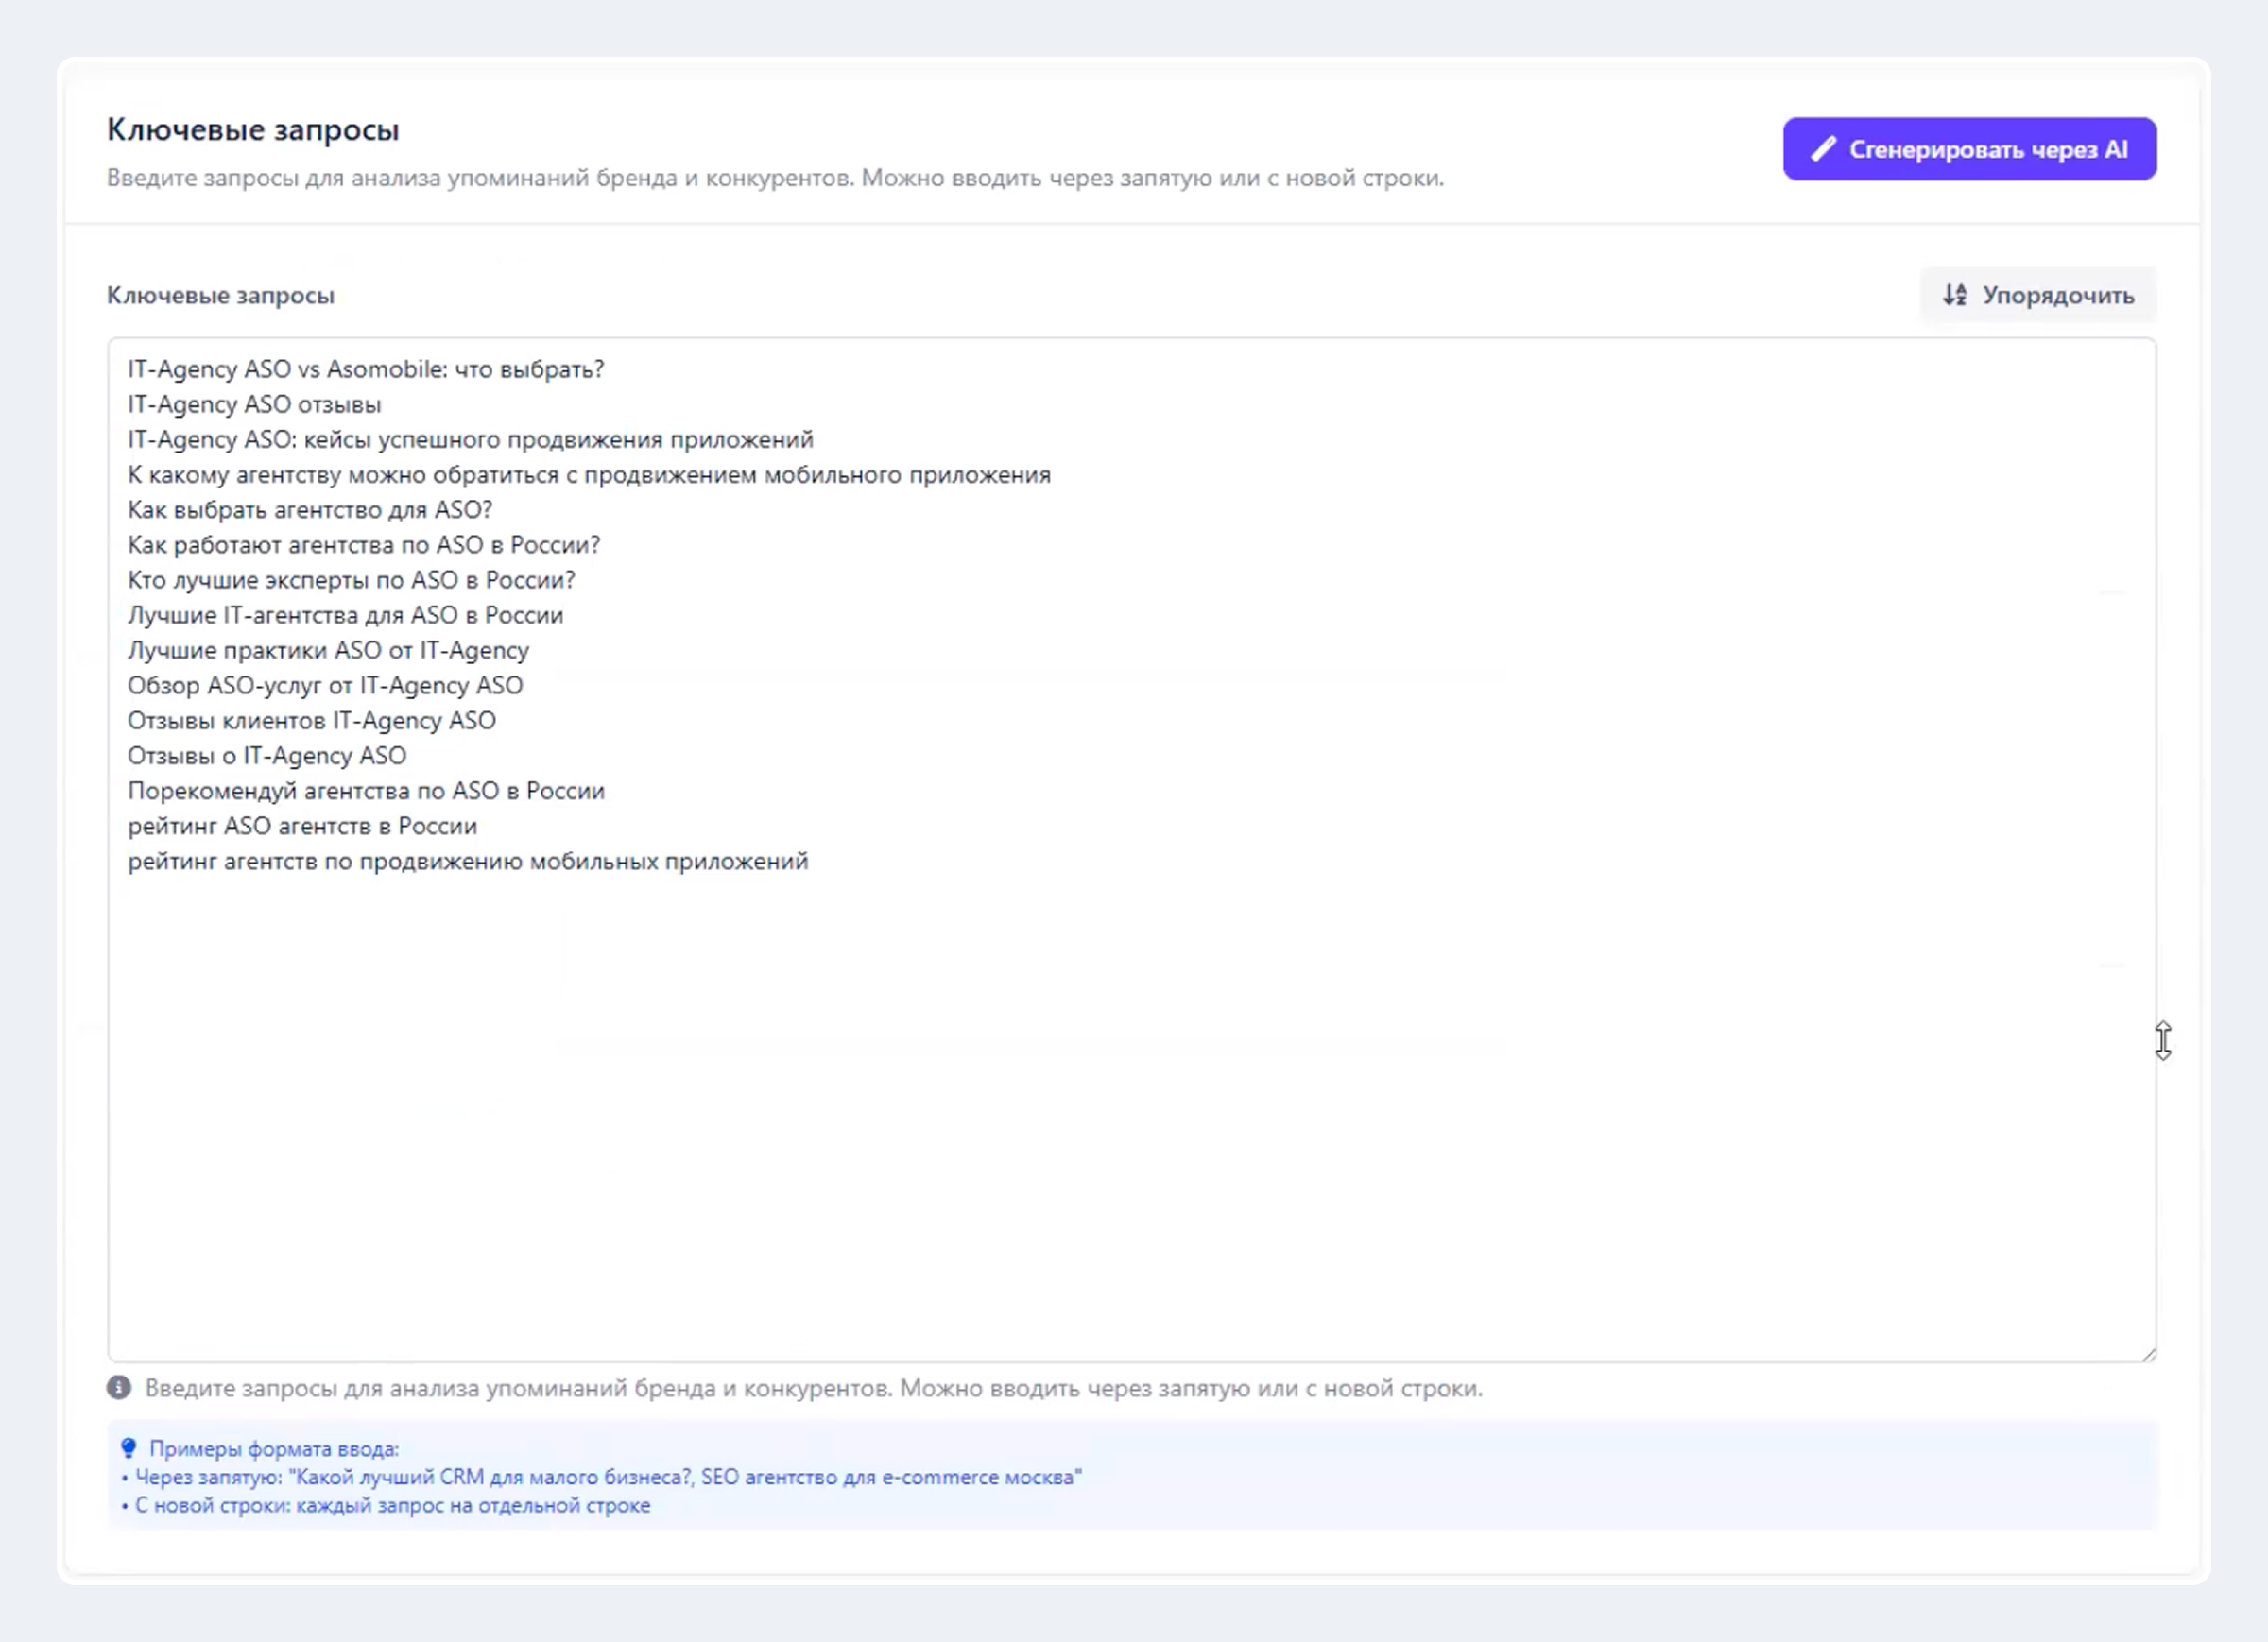Image resolution: width=2268 pixels, height=1642 pixels.
Task: Click the pencil icon on the AI generate button
Action: (x=1823, y=149)
